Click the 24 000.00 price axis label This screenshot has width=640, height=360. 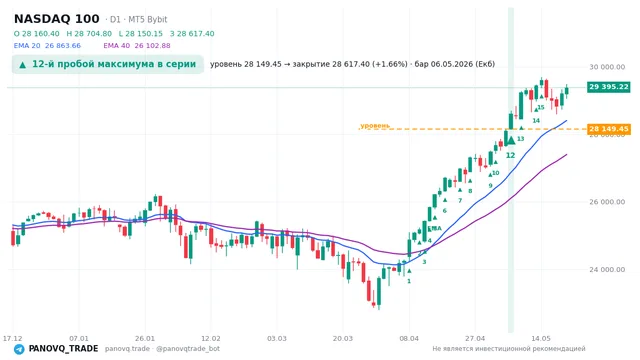[x=607, y=269]
